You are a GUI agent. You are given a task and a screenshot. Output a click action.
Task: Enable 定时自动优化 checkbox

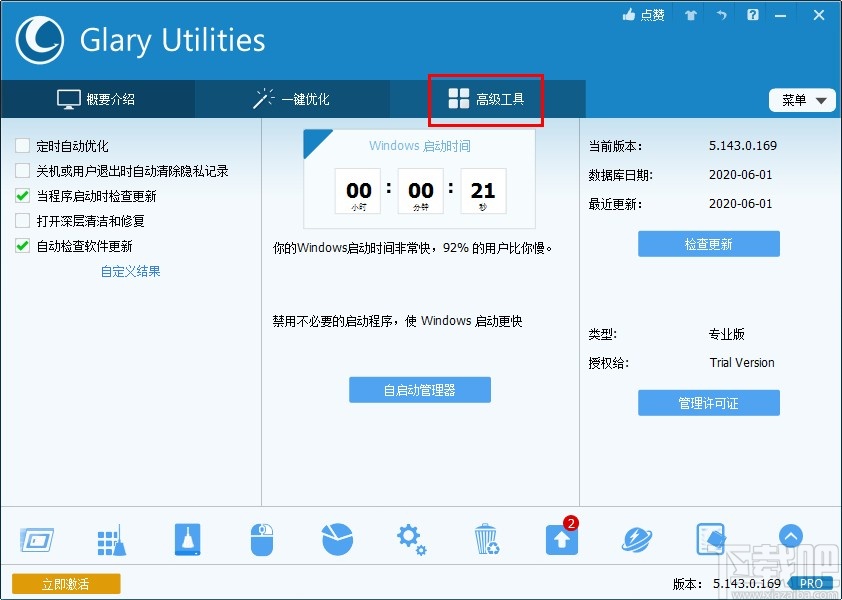[22, 145]
